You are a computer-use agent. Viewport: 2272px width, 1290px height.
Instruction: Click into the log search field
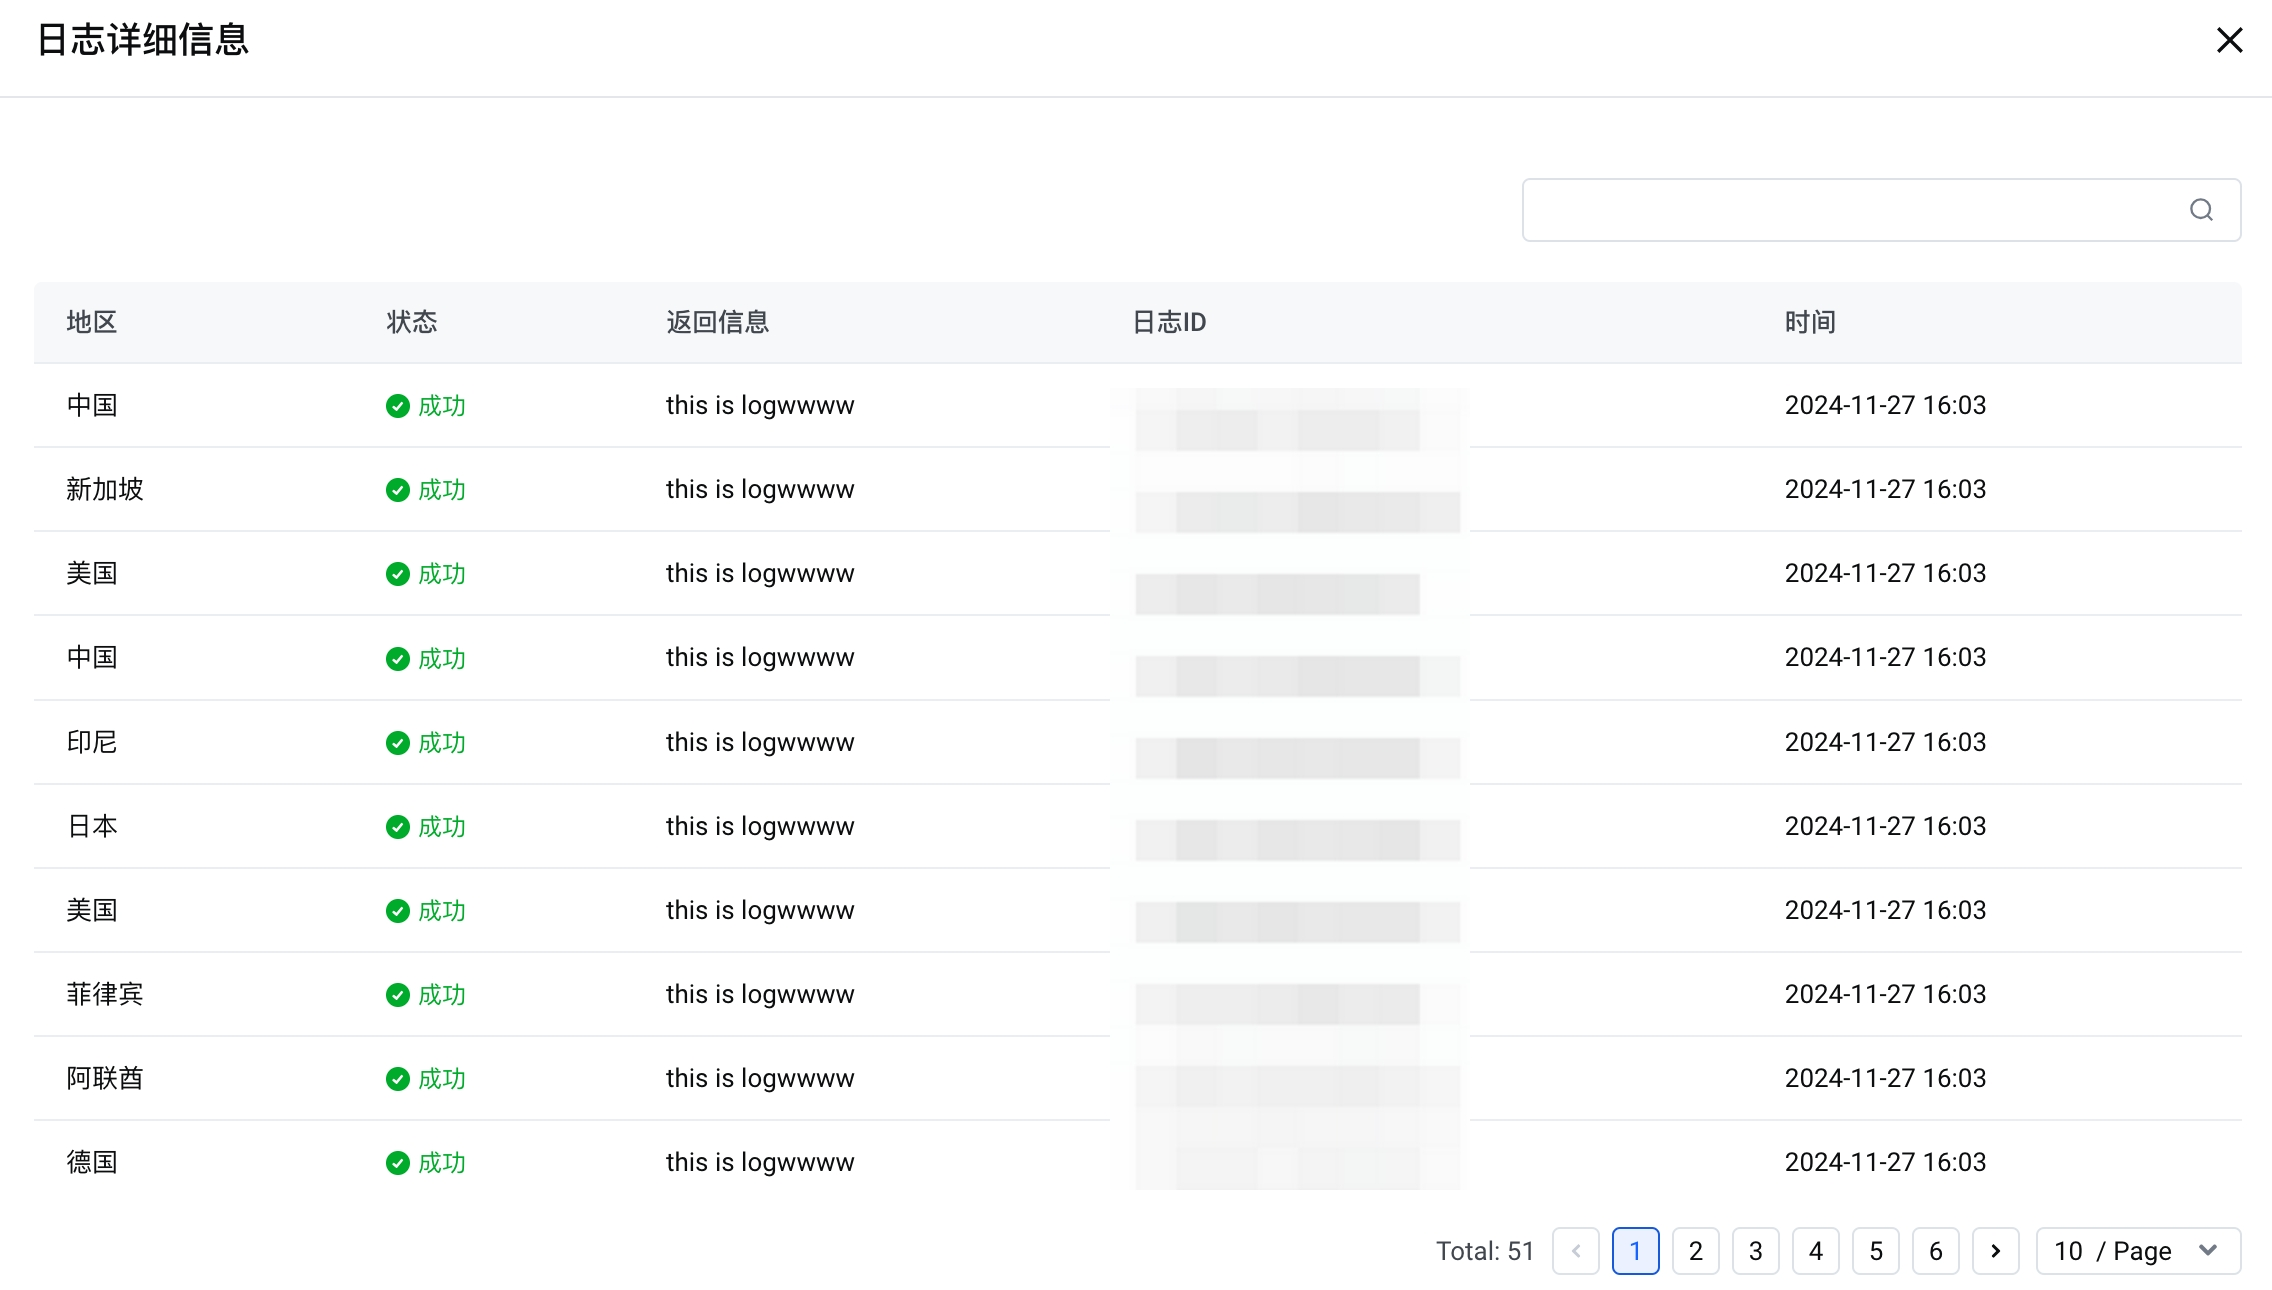[x=1850, y=210]
